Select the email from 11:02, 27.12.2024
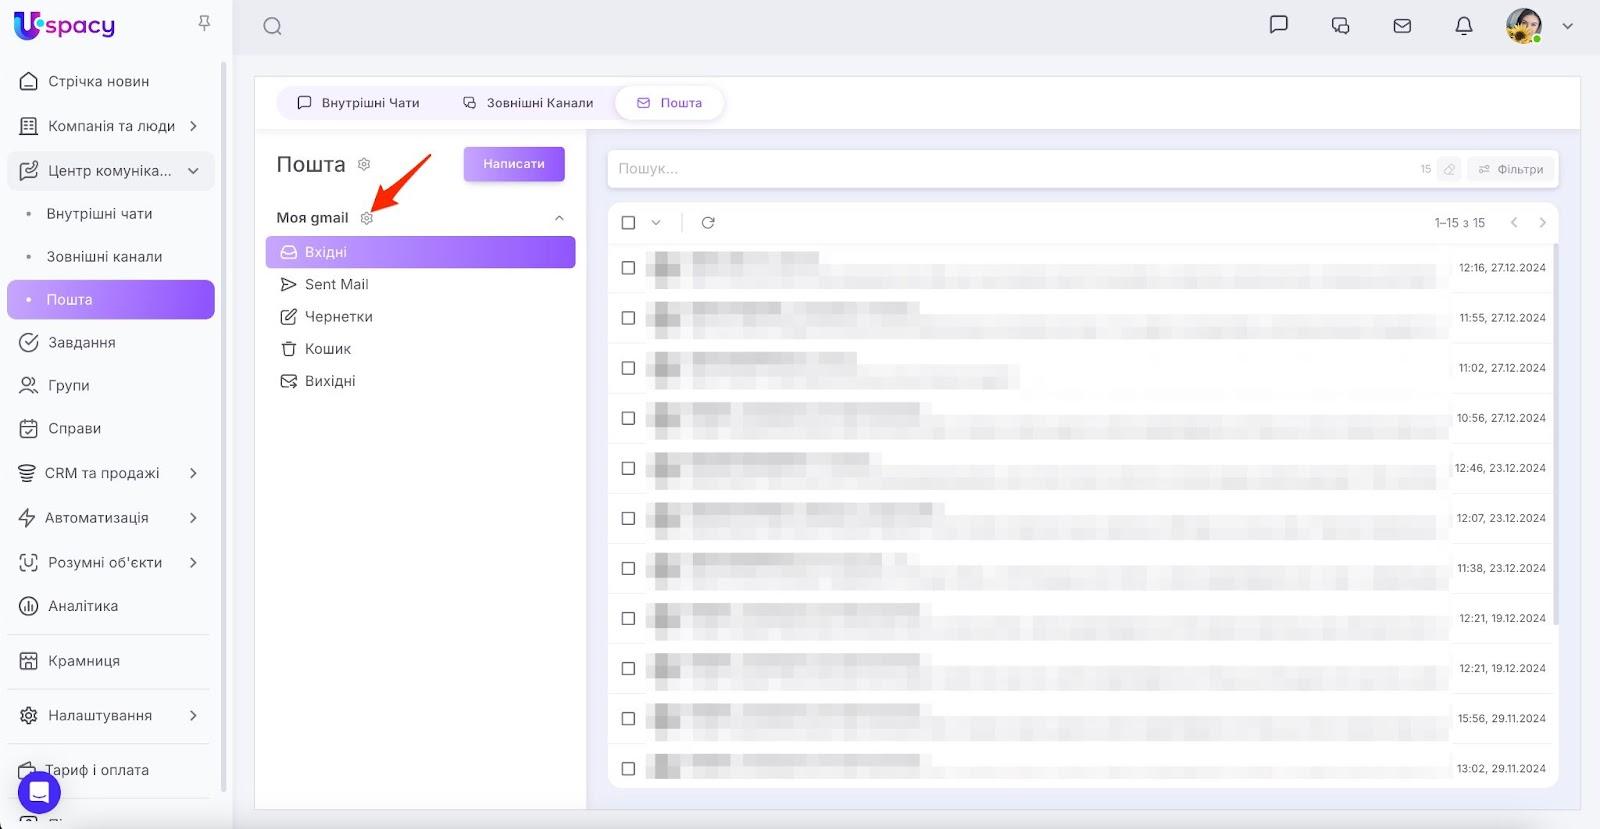The image size is (1600, 829). 628,368
